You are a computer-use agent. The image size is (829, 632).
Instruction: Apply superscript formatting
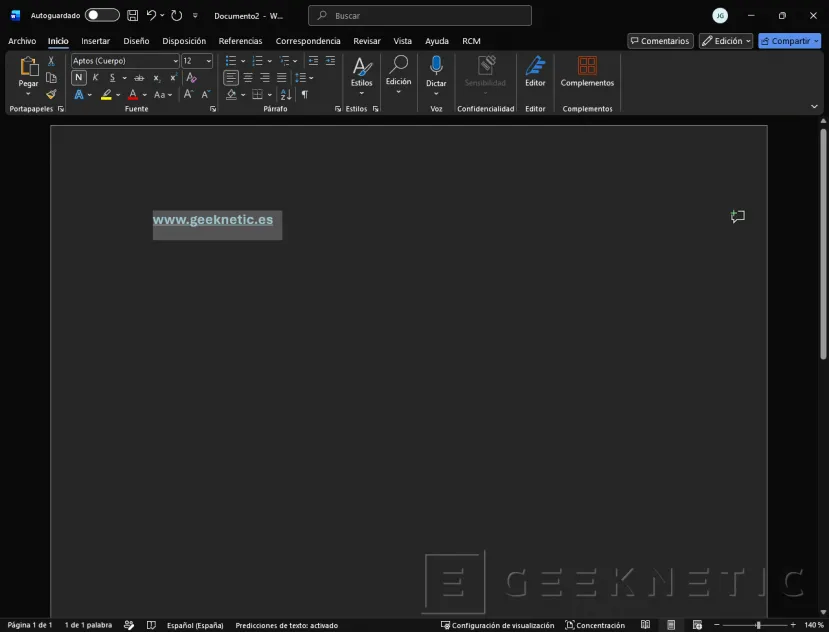click(173, 78)
